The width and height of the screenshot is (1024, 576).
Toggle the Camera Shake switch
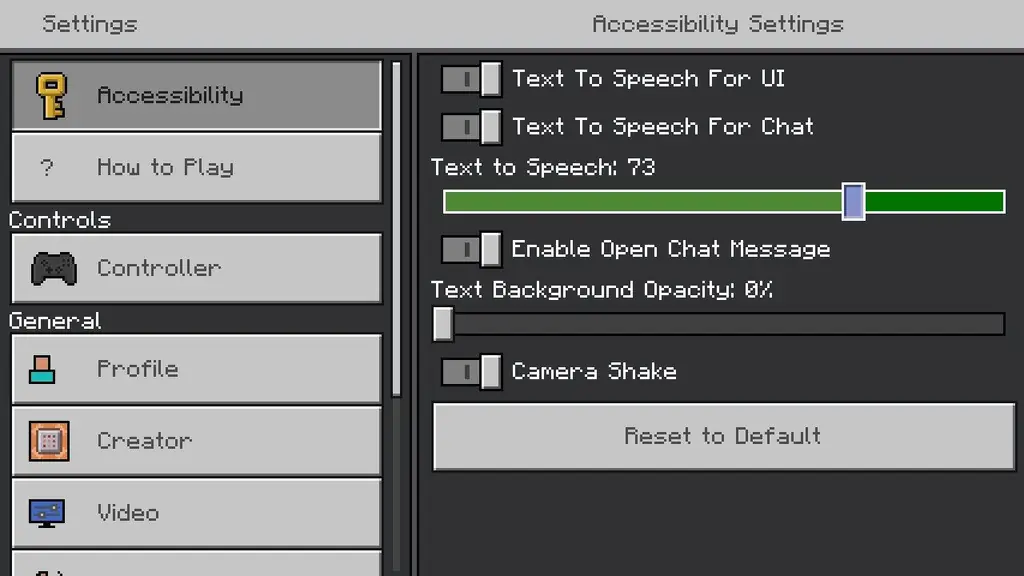tap(472, 372)
